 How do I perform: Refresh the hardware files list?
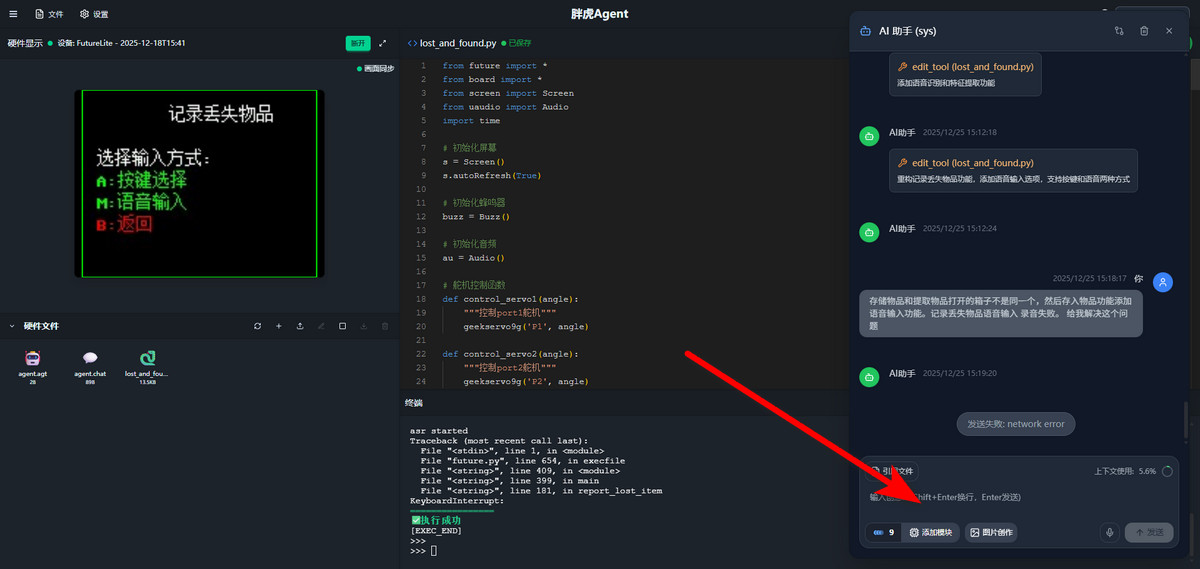pos(257,326)
